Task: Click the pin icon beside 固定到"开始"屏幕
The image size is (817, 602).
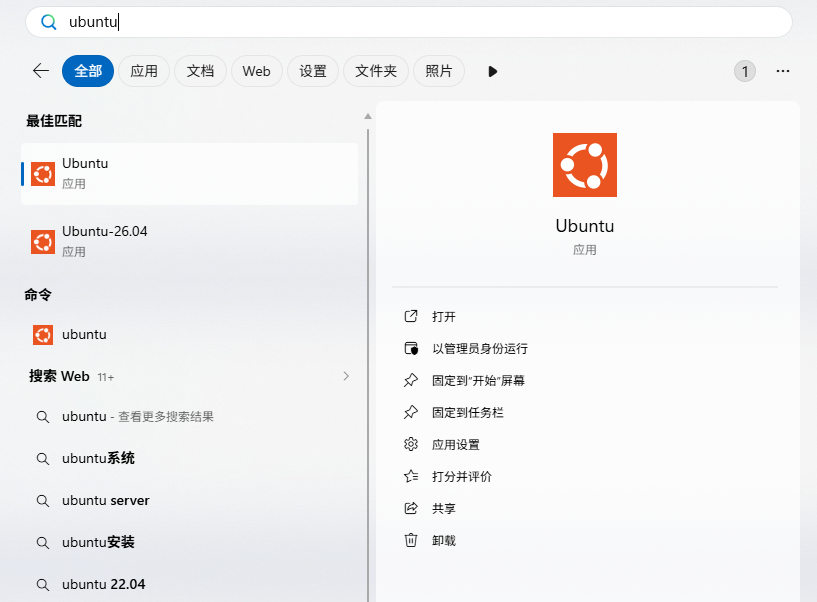Action: [411, 380]
